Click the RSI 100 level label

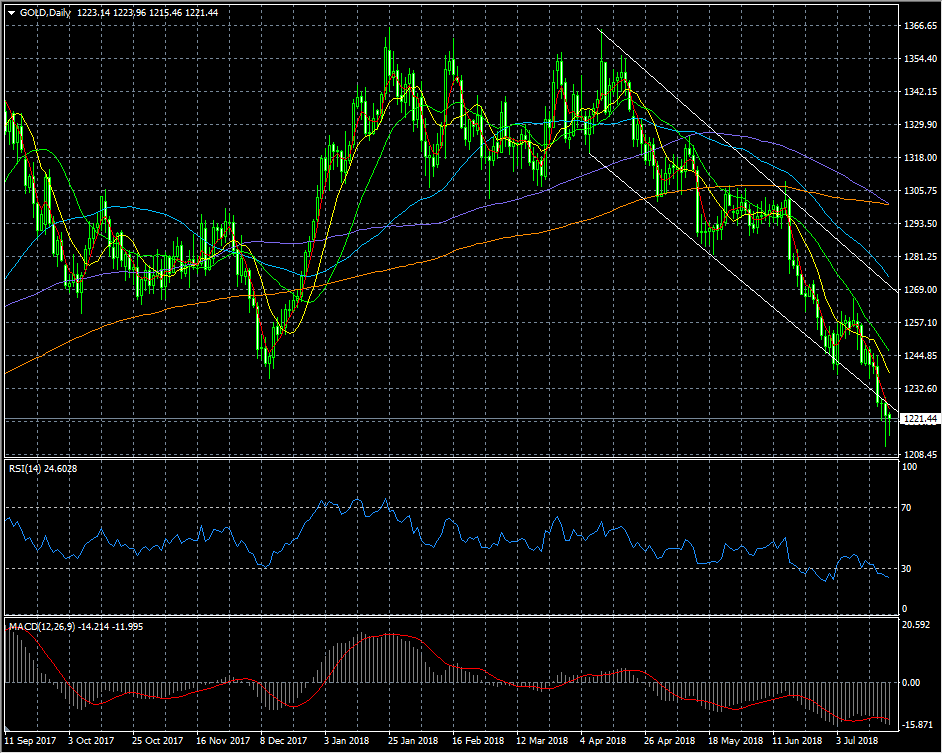pos(908,468)
